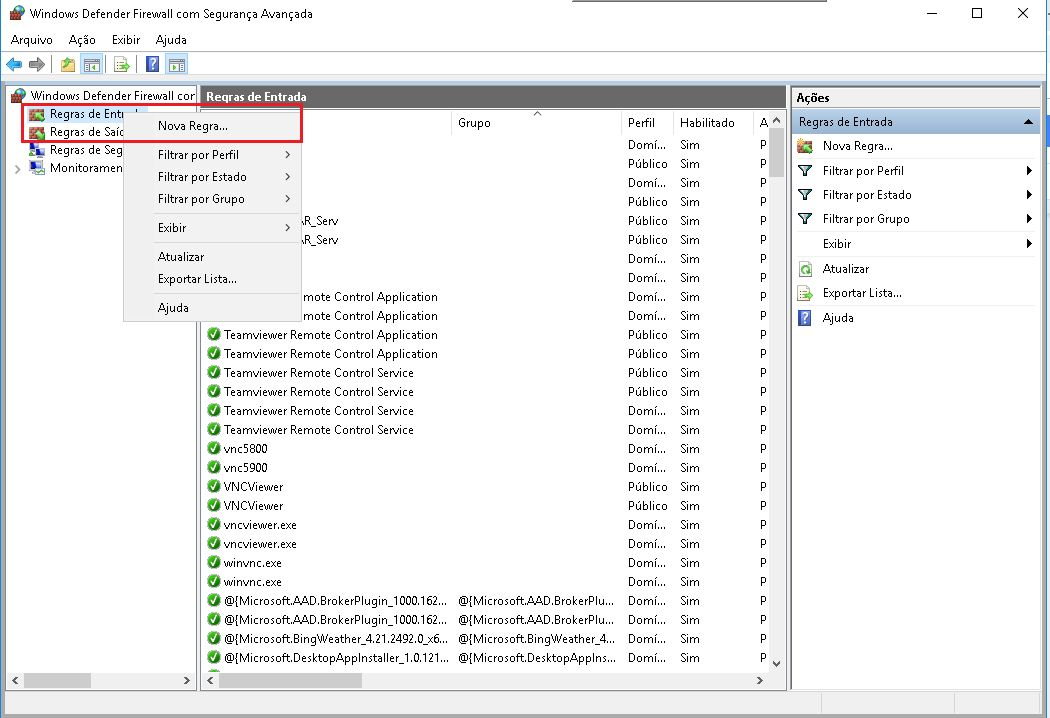This screenshot has width=1050, height=718.
Task: Click the Filtrar por Perfil funnel icon
Action: click(806, 171)
